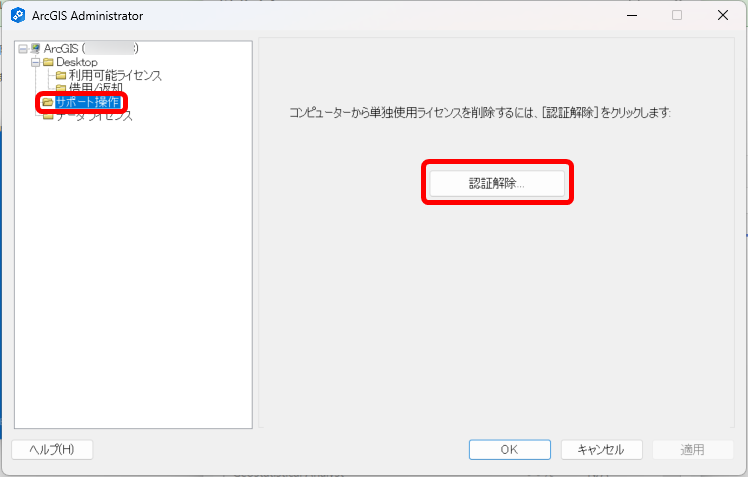The height and width of the screenshot is (477, 748).
Task: Click the データ ライセンス folder icon
Action: click(x=48, y=116)
